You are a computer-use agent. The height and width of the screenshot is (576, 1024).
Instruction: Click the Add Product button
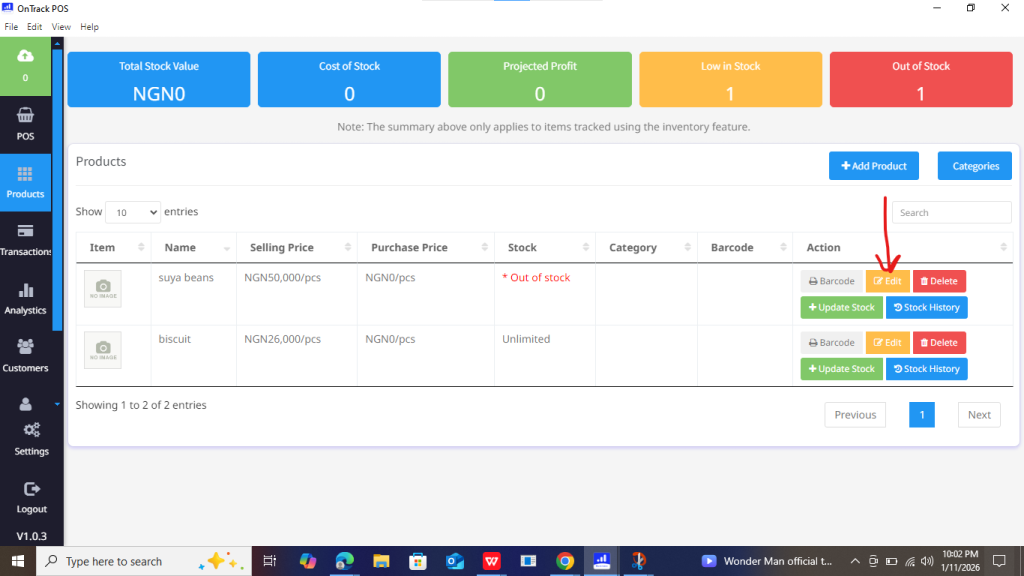tap(873, 166)
